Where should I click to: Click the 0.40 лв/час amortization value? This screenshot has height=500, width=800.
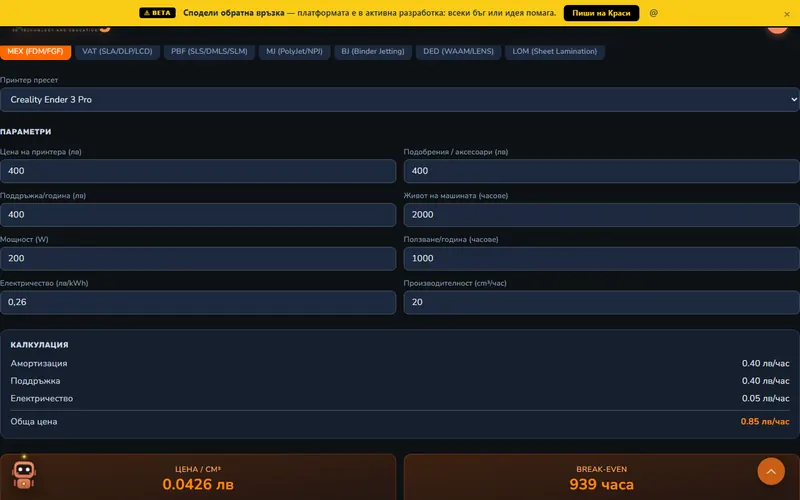(x=765, y=363)
